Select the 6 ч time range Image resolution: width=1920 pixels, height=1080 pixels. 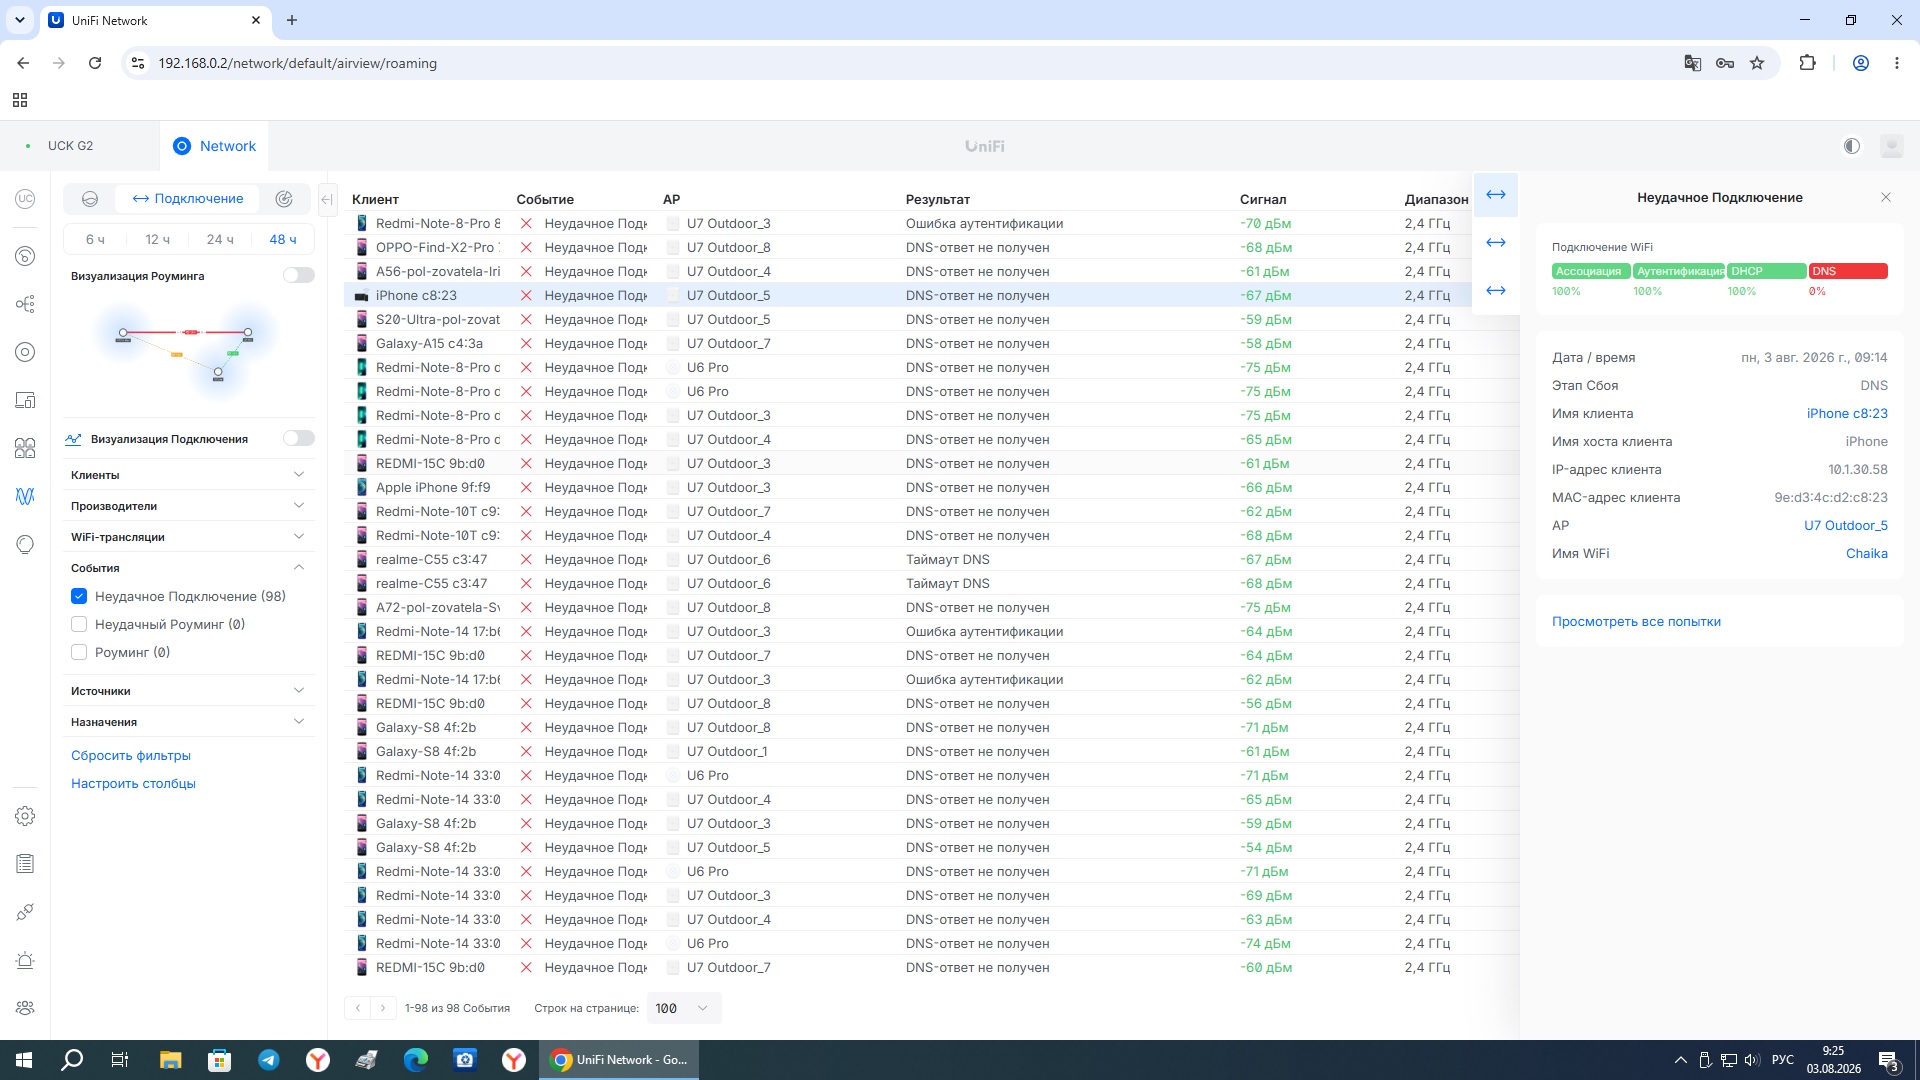(95, 239)
